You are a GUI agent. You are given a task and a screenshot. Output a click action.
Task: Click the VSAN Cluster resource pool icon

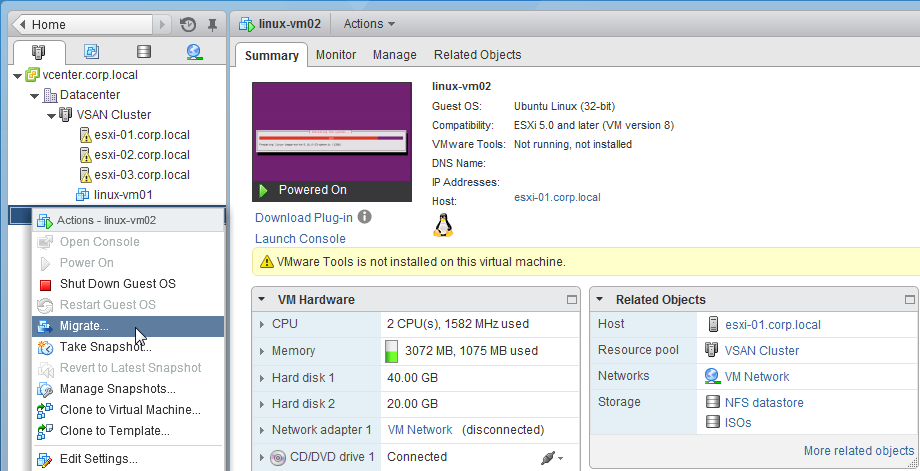pos(712,350)
